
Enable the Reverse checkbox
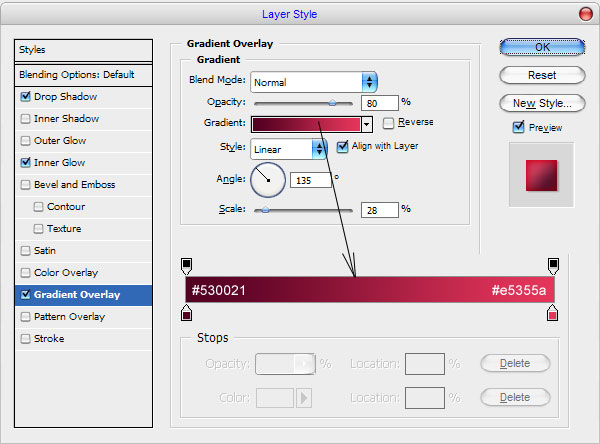[x=388, y=123]
